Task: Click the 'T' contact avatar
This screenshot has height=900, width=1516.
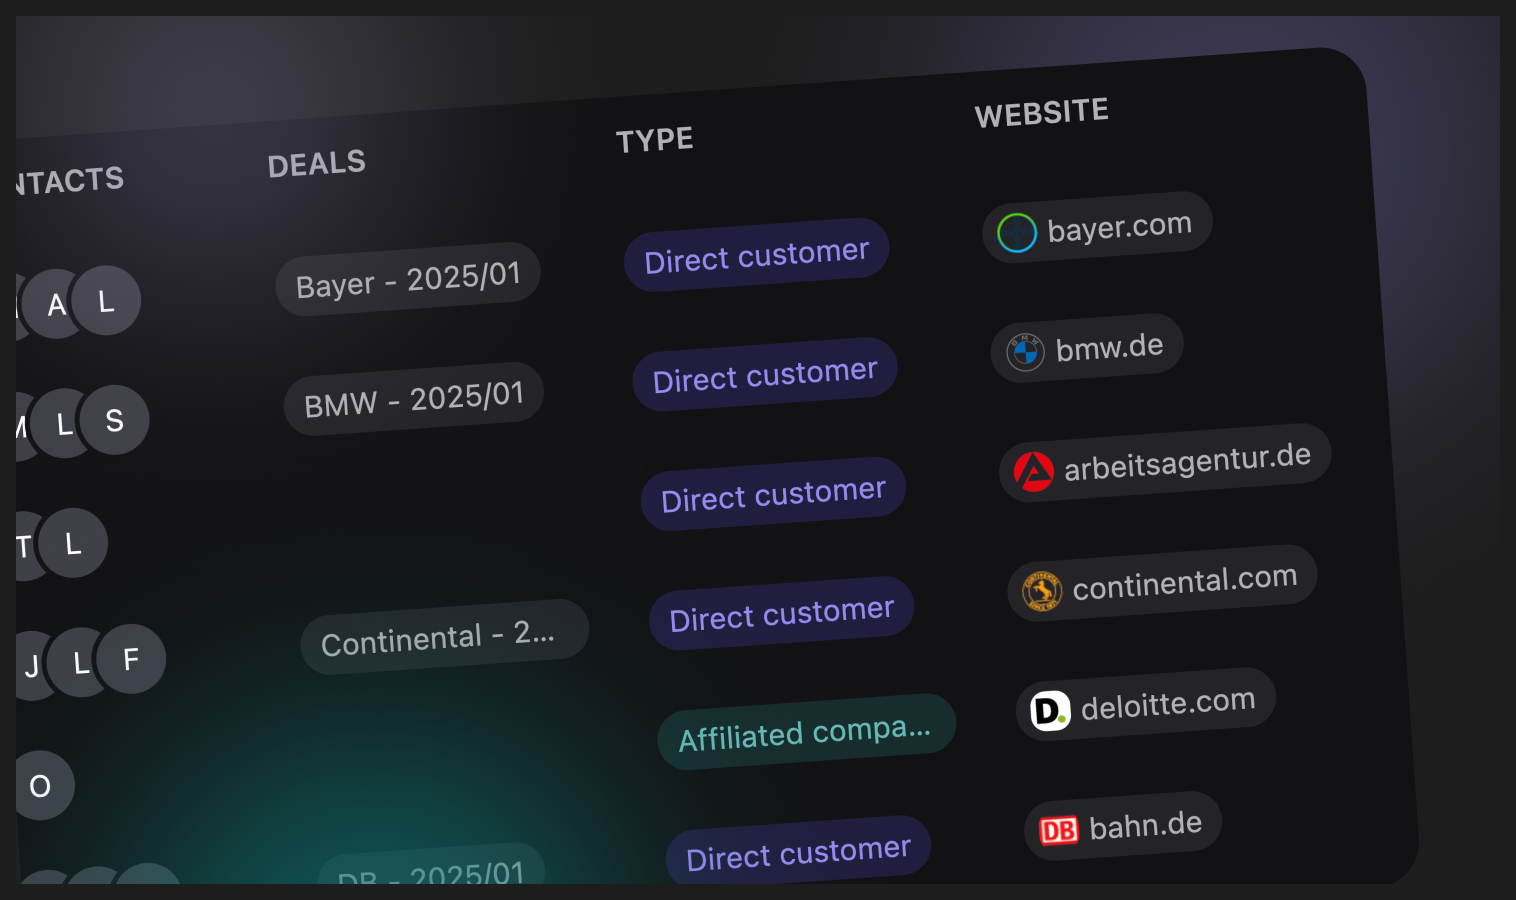Action: point(27,546)
